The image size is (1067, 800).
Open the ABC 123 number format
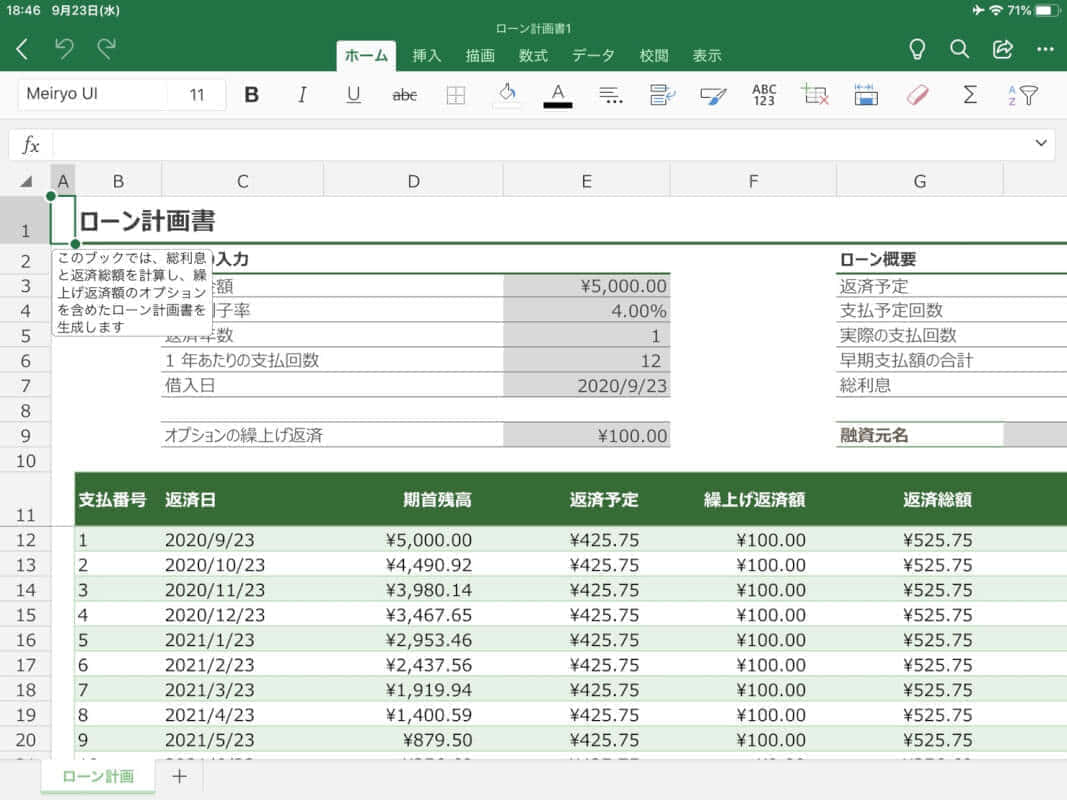(x=764, y=95)
